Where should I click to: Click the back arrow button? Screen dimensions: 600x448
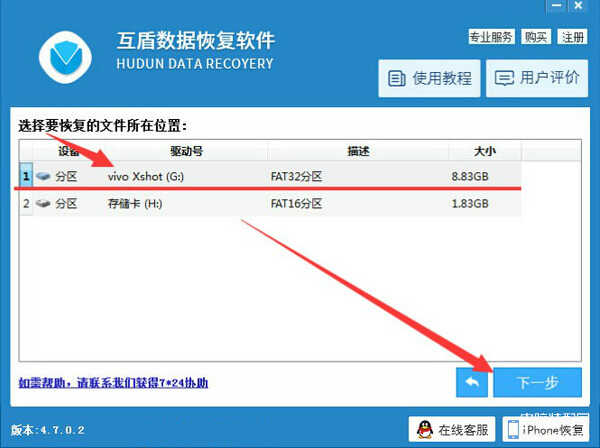(x=472, y=382)
